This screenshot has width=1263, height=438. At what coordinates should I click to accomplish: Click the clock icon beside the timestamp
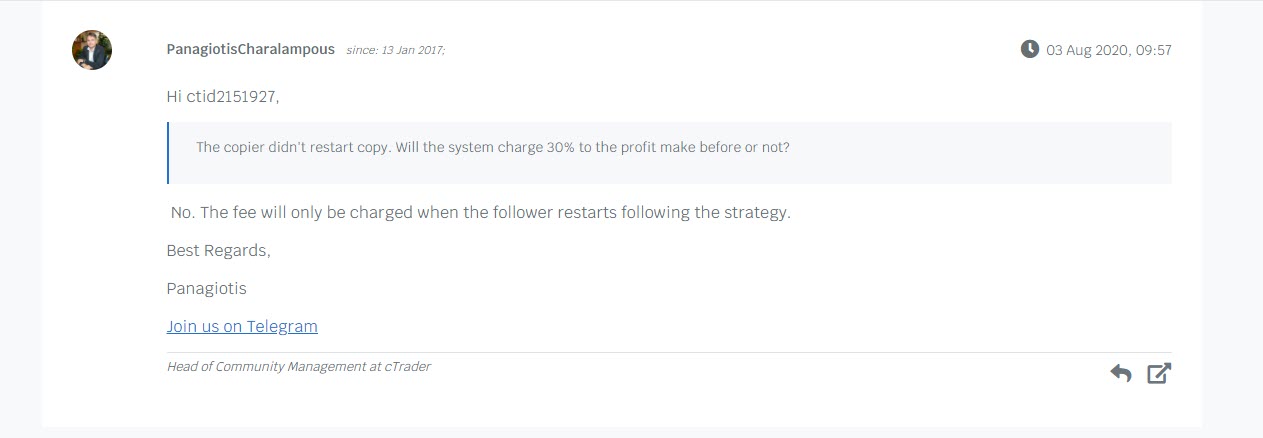[1029, 49]
